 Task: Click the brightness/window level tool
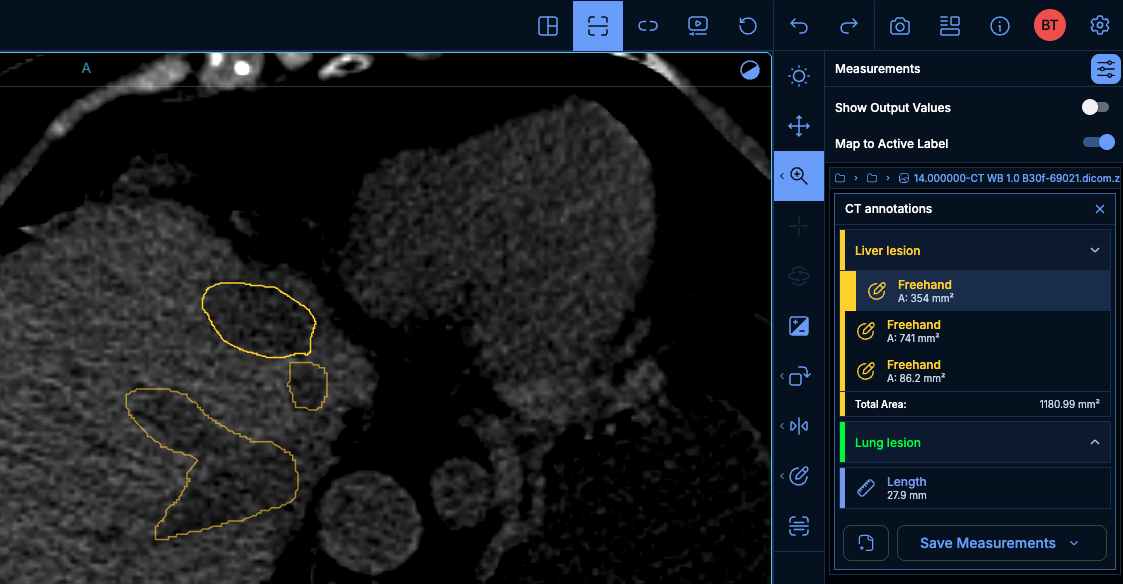(x=798, y=76)
